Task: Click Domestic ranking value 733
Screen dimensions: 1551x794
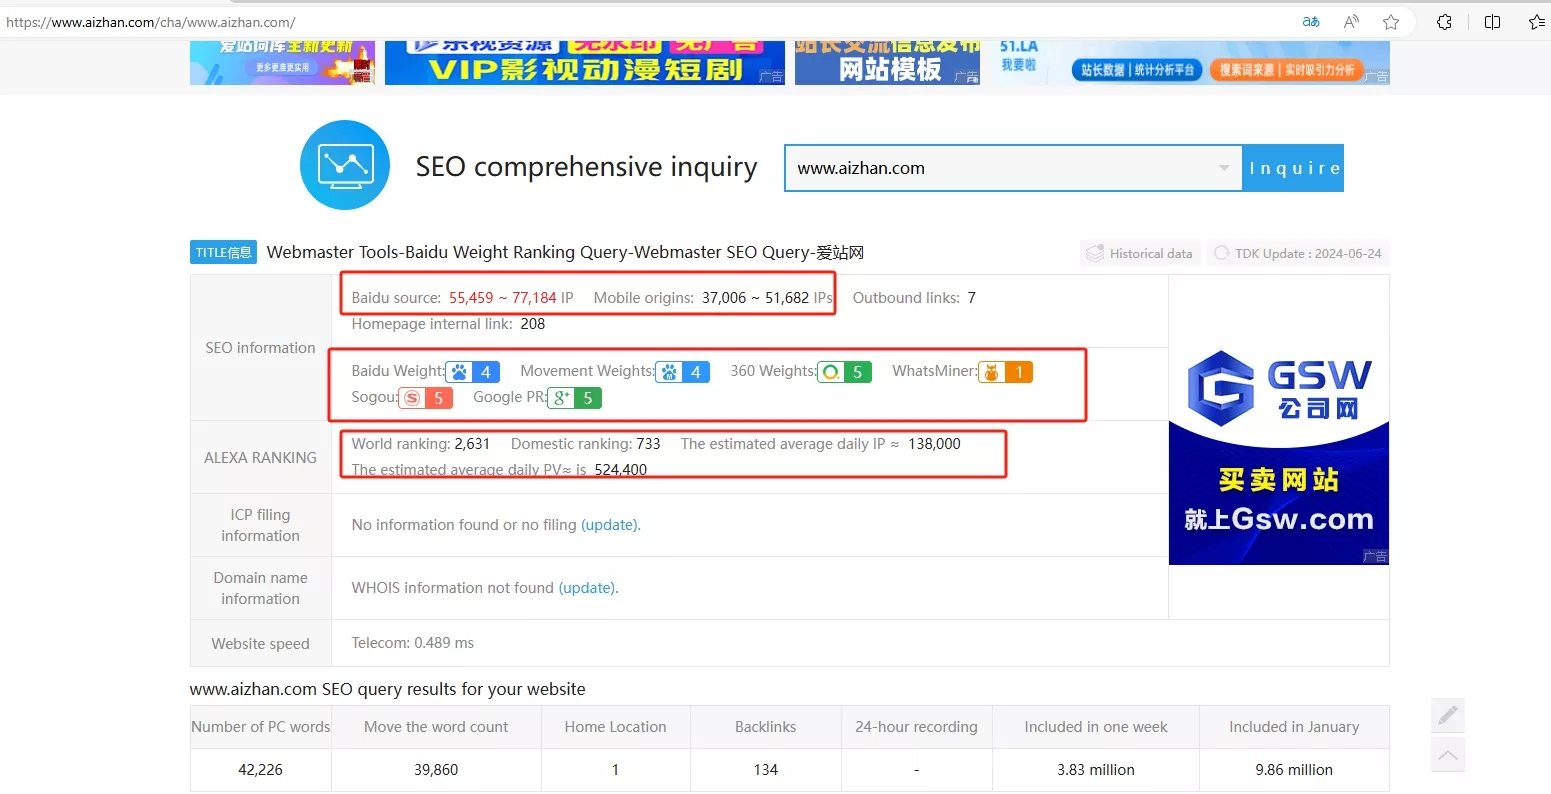Action: [648, 444]
